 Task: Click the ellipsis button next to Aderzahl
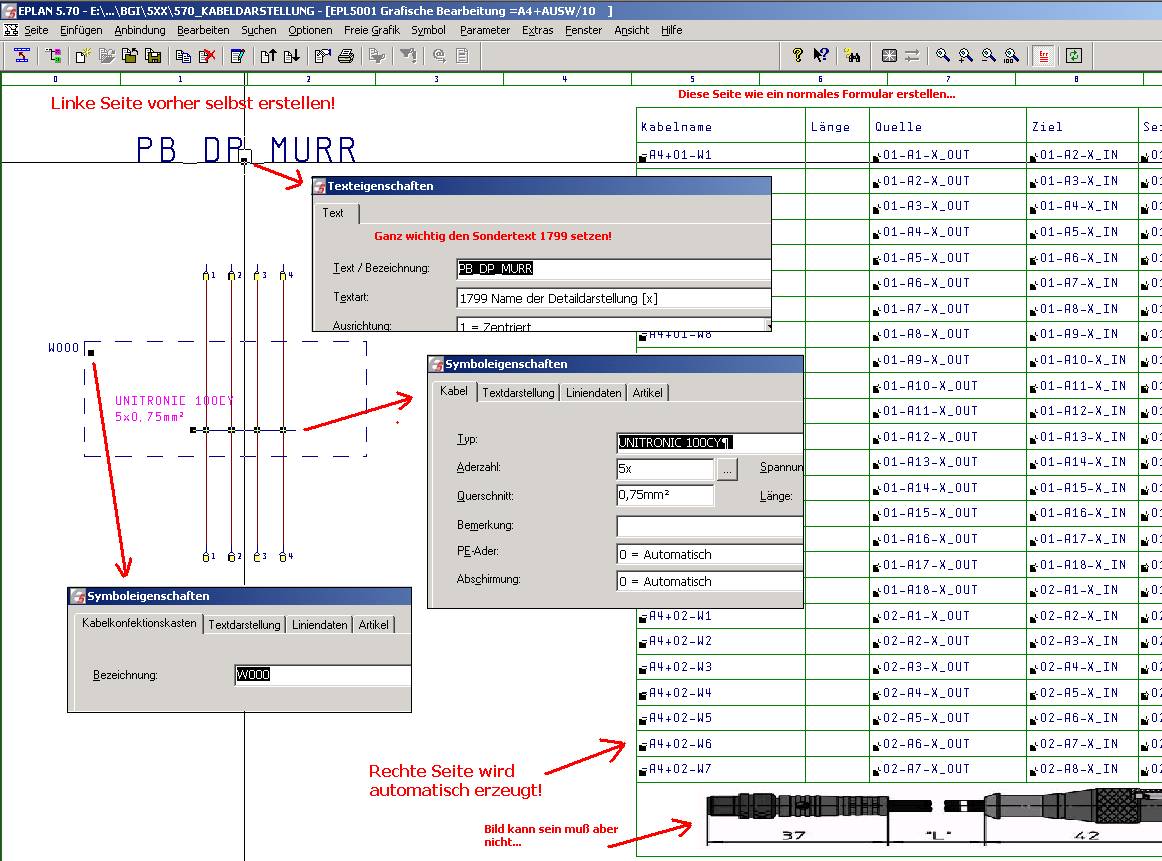pos(728,469)
